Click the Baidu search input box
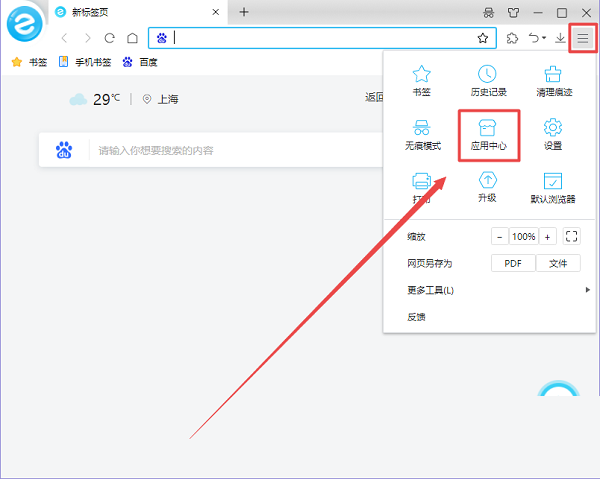Viewport: 600px width, 479px height. 220,151
